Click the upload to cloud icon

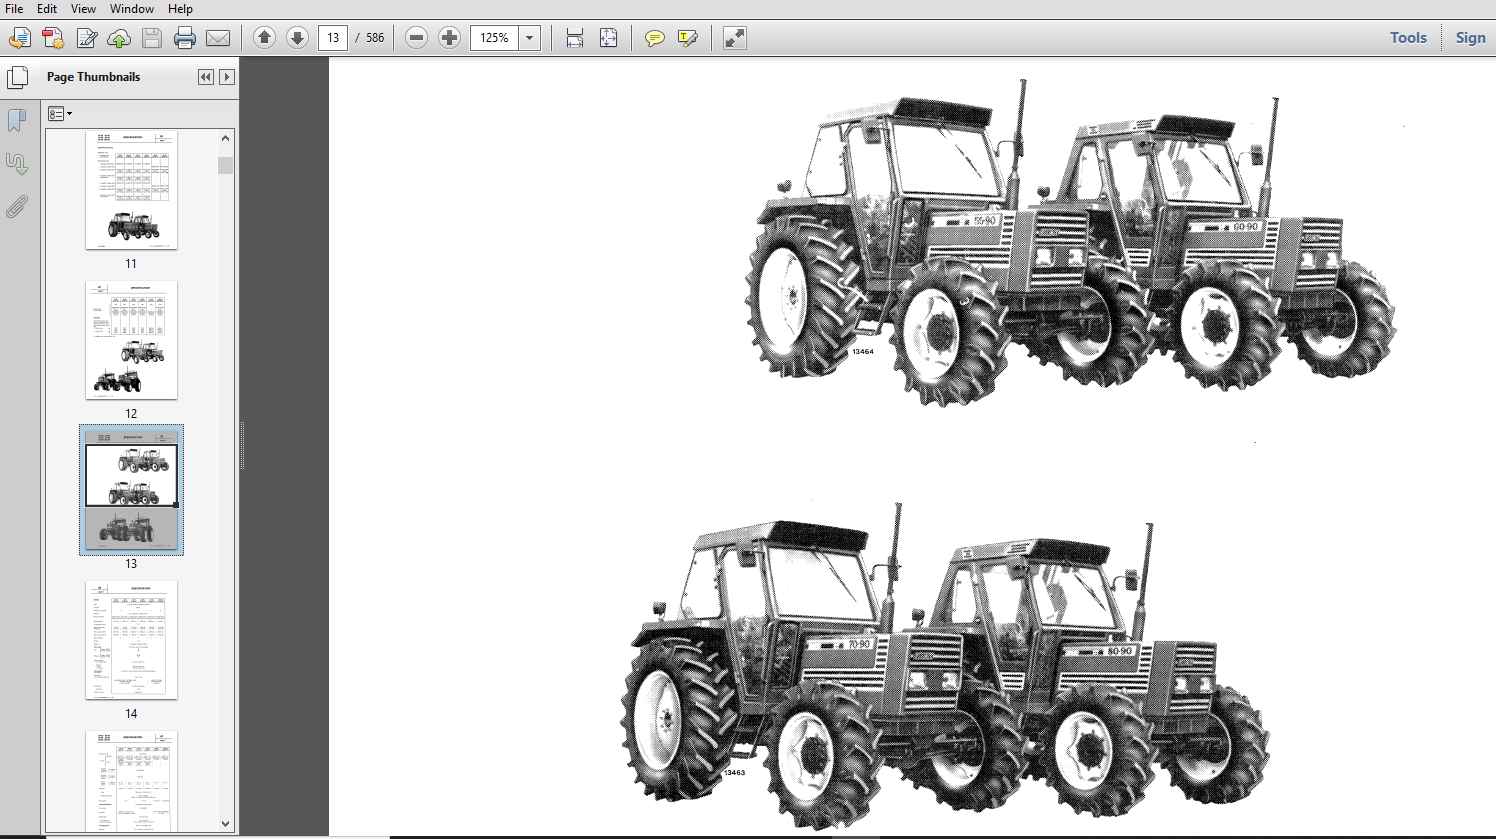[x=119, y=38]
